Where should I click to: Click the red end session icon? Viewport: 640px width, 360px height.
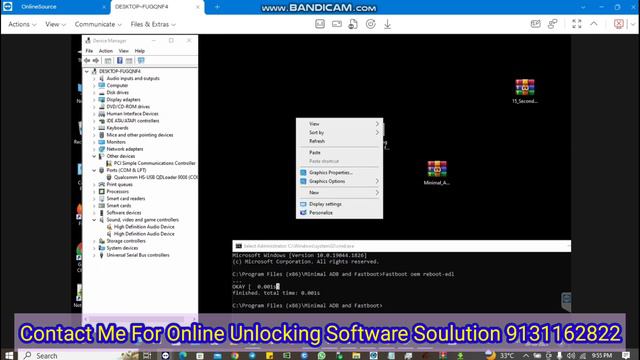coord(619,24)
